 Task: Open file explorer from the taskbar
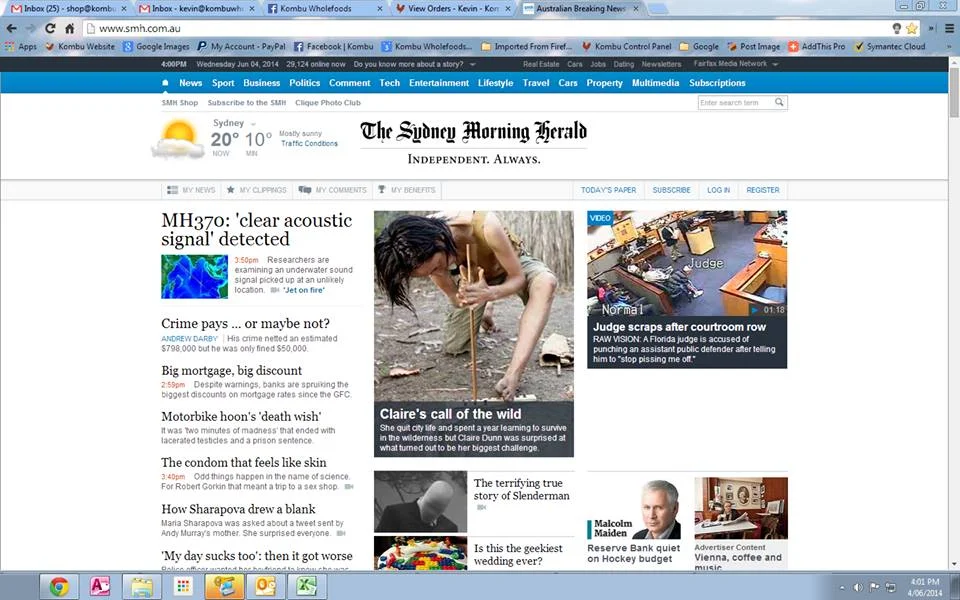[x=141, y=587]
